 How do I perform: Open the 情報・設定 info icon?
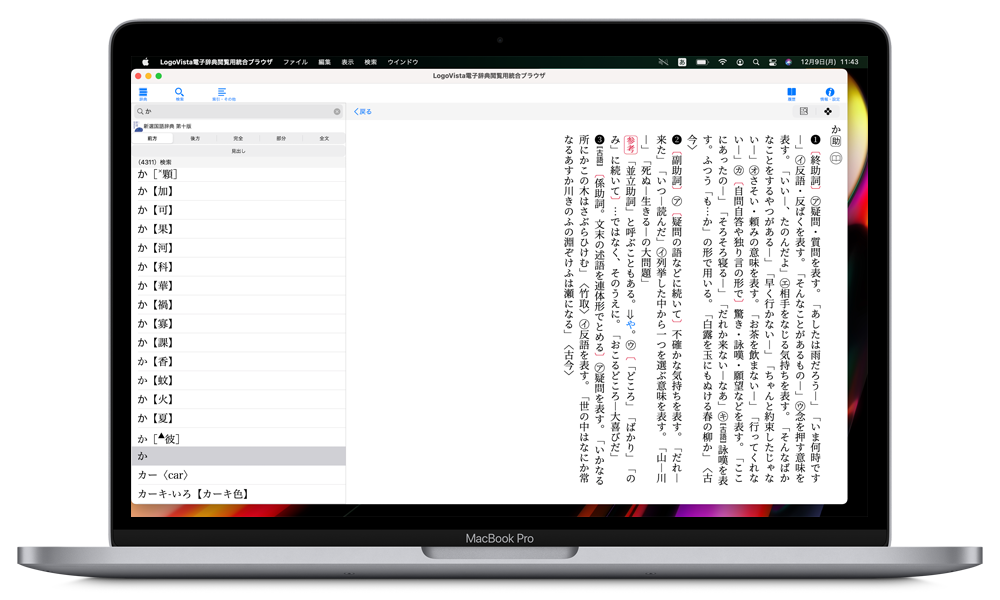click(x=830, y=94)
